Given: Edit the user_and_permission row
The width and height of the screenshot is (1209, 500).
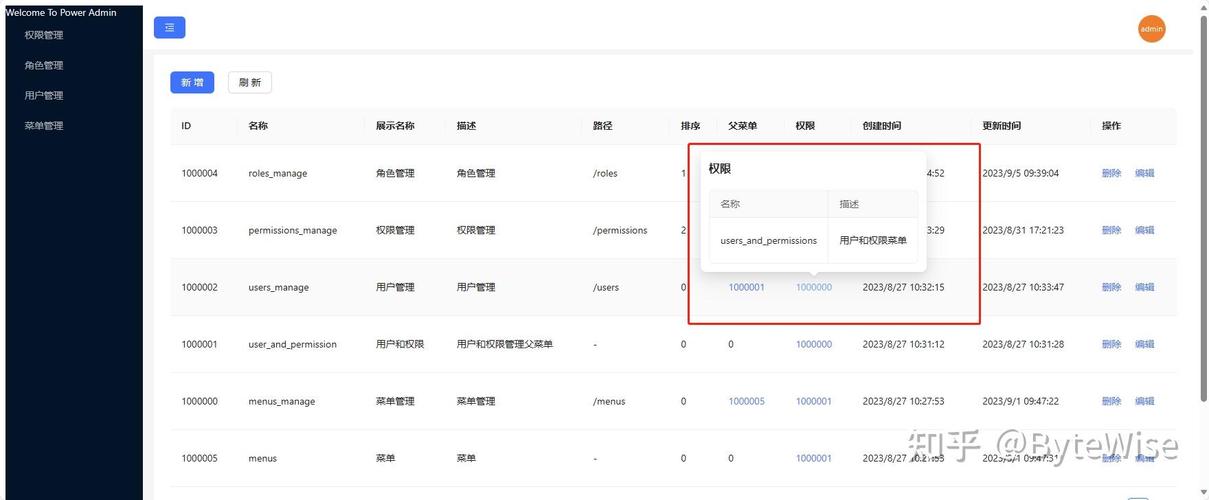Looking at the screenshot, I should point(1144,344).
